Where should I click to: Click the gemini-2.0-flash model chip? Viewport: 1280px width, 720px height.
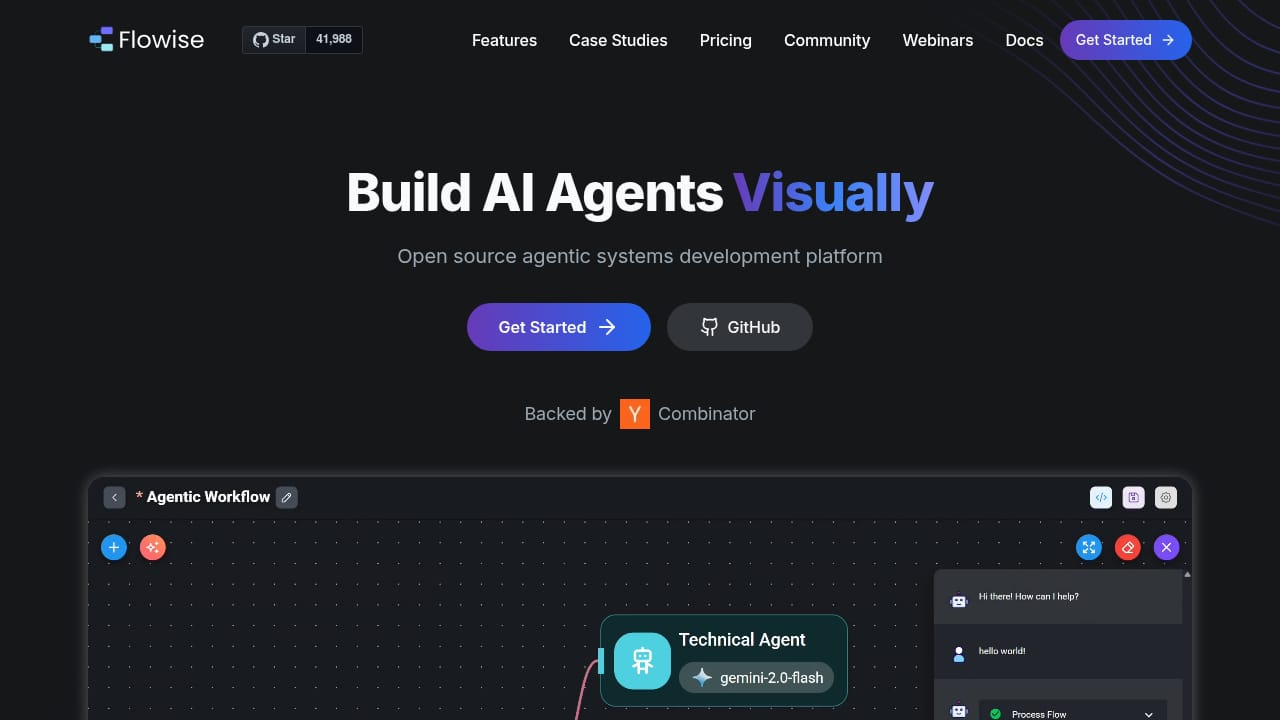click(756, 677)
